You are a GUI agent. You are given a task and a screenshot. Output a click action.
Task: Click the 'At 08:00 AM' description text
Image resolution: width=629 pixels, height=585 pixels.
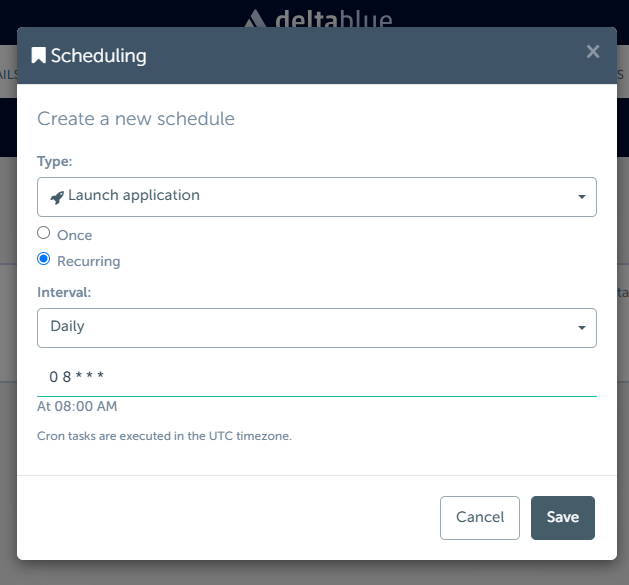point(77,407)
